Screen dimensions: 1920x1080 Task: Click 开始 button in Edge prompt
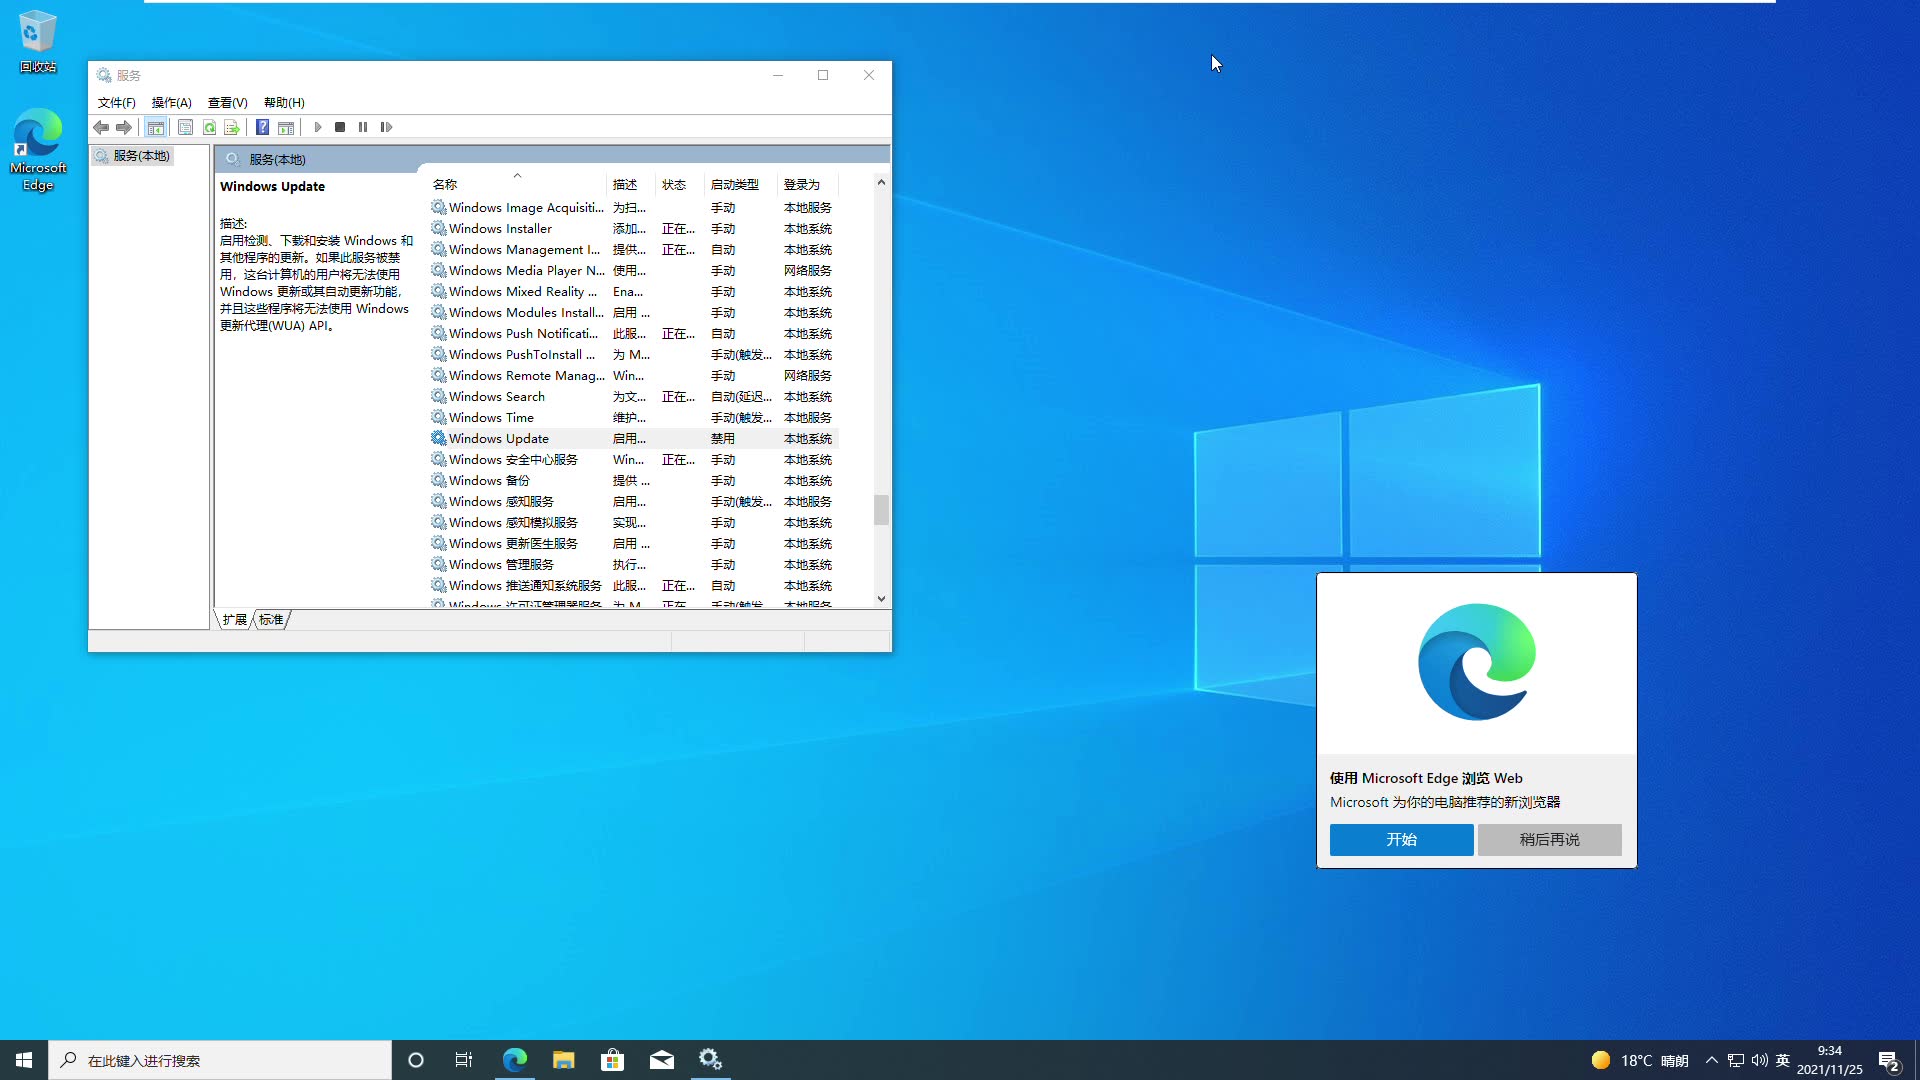coord(1402,839)
